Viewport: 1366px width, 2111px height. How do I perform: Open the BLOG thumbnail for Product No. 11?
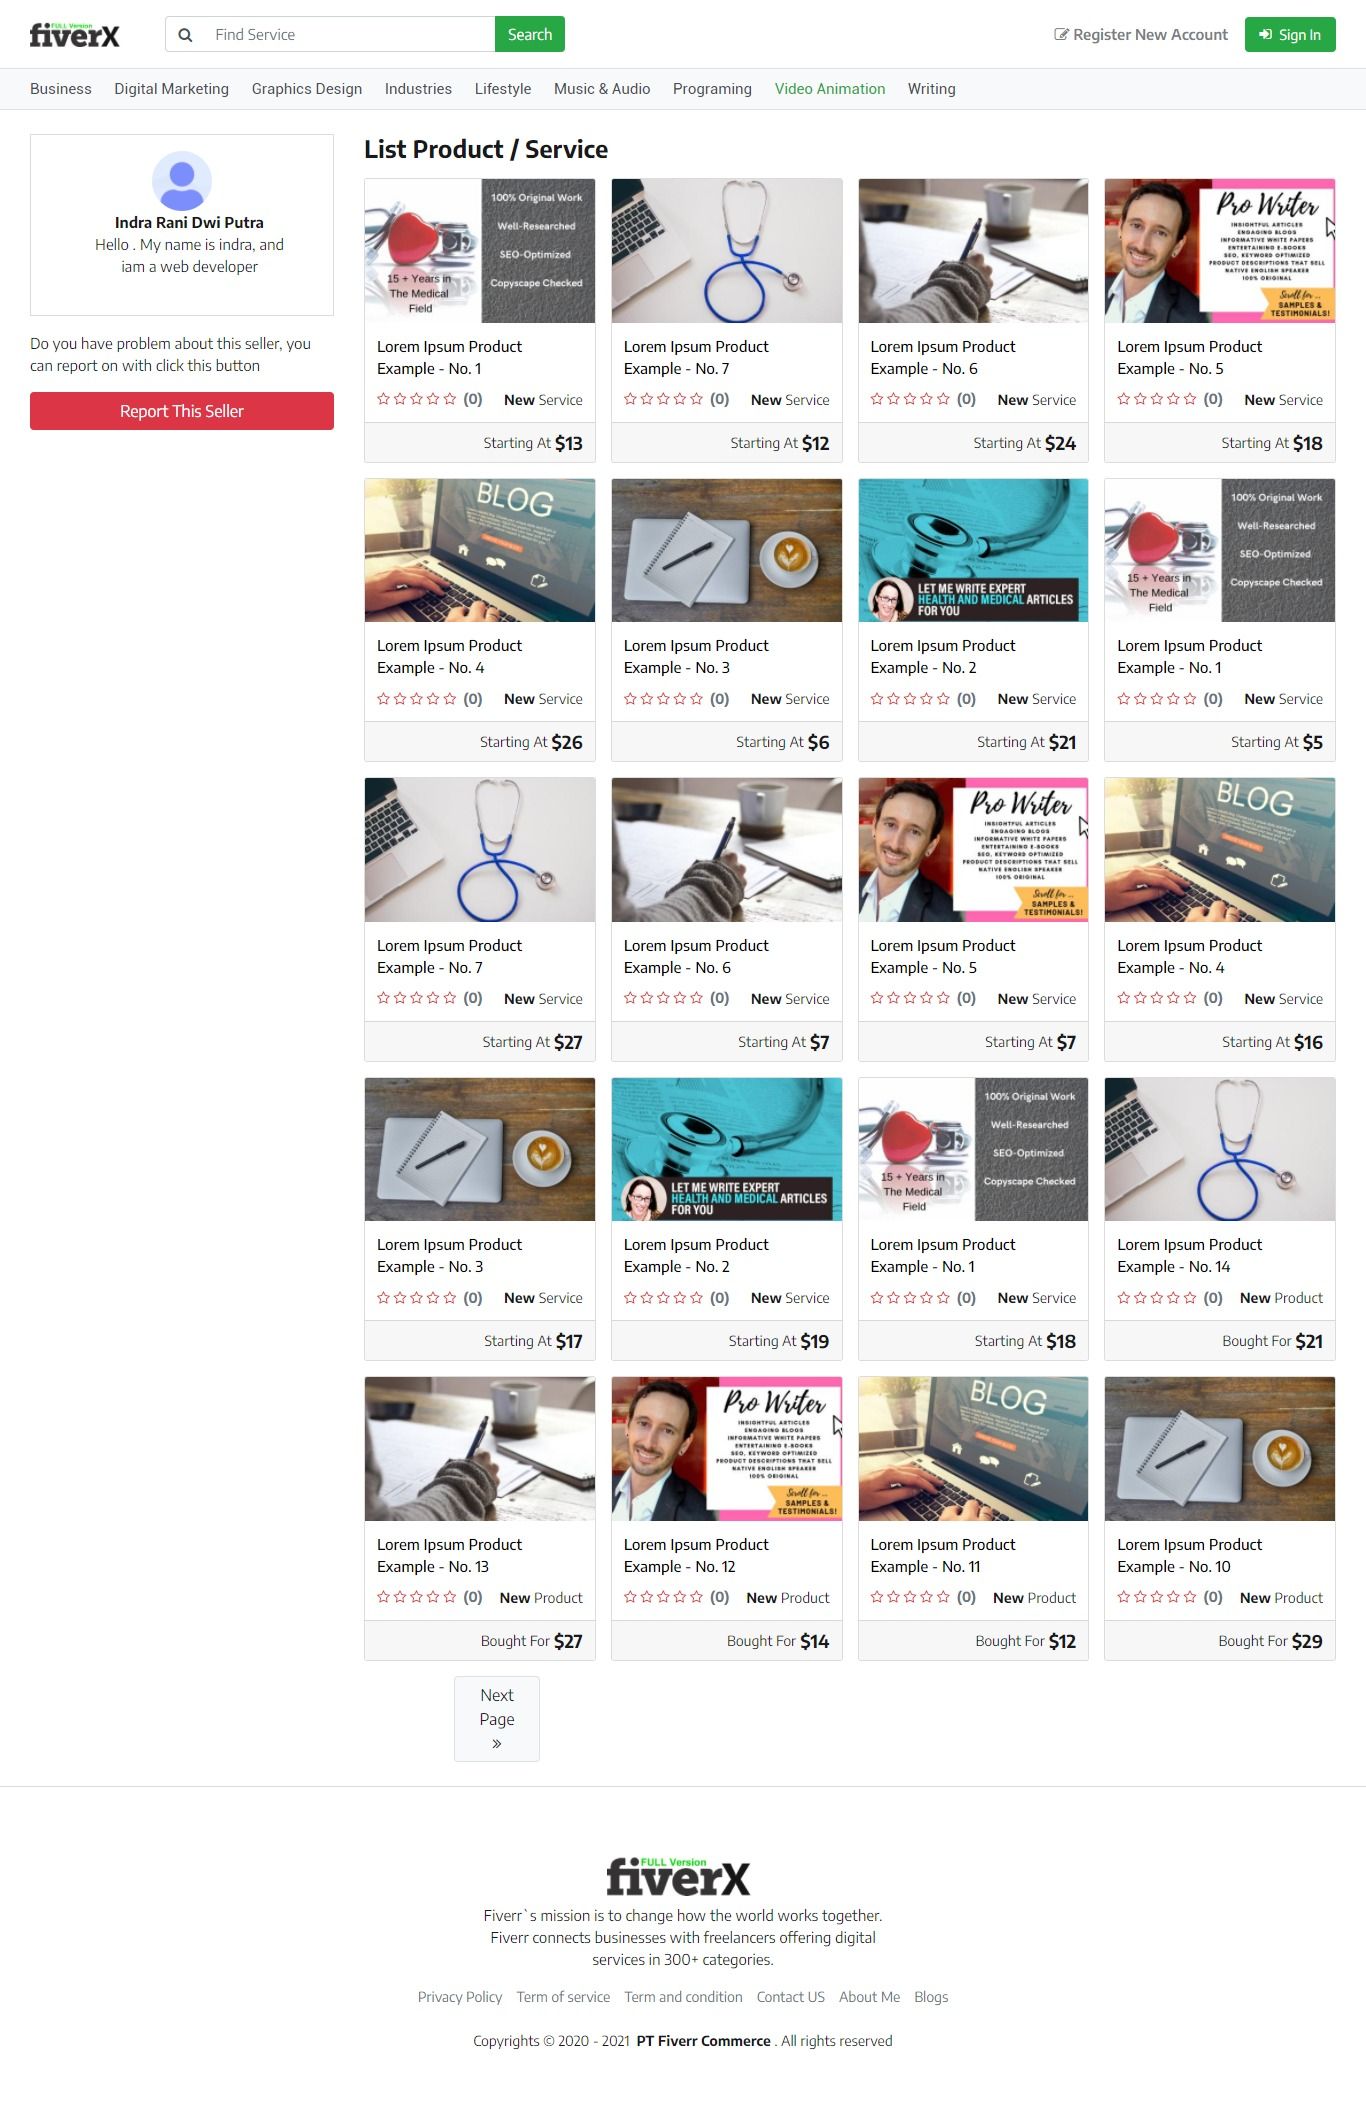[973, 1449]
